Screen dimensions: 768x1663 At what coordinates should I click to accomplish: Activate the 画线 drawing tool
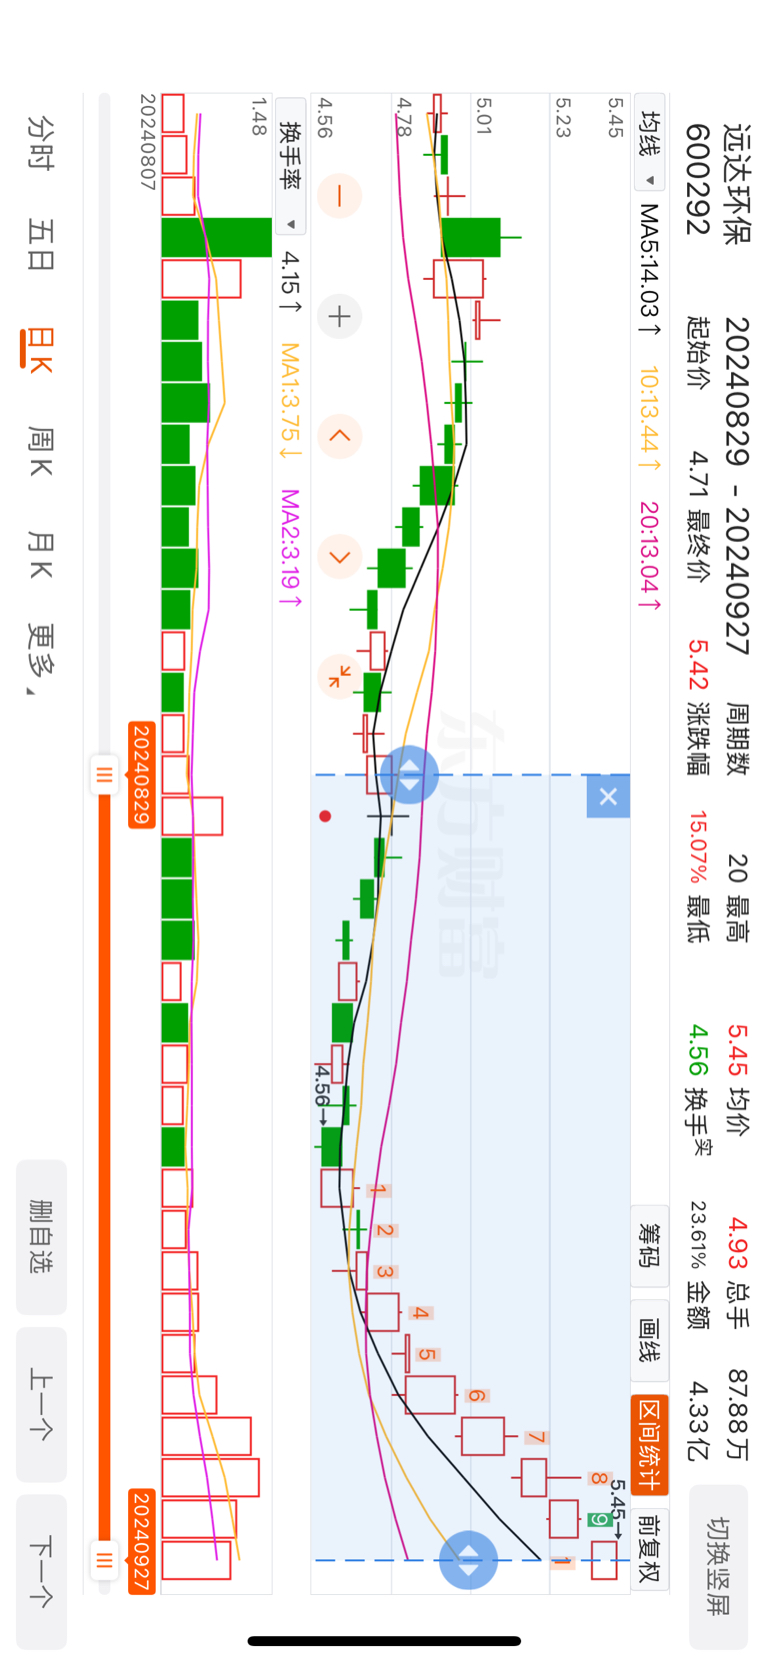pyautogui.click(x=650, y=1341)
